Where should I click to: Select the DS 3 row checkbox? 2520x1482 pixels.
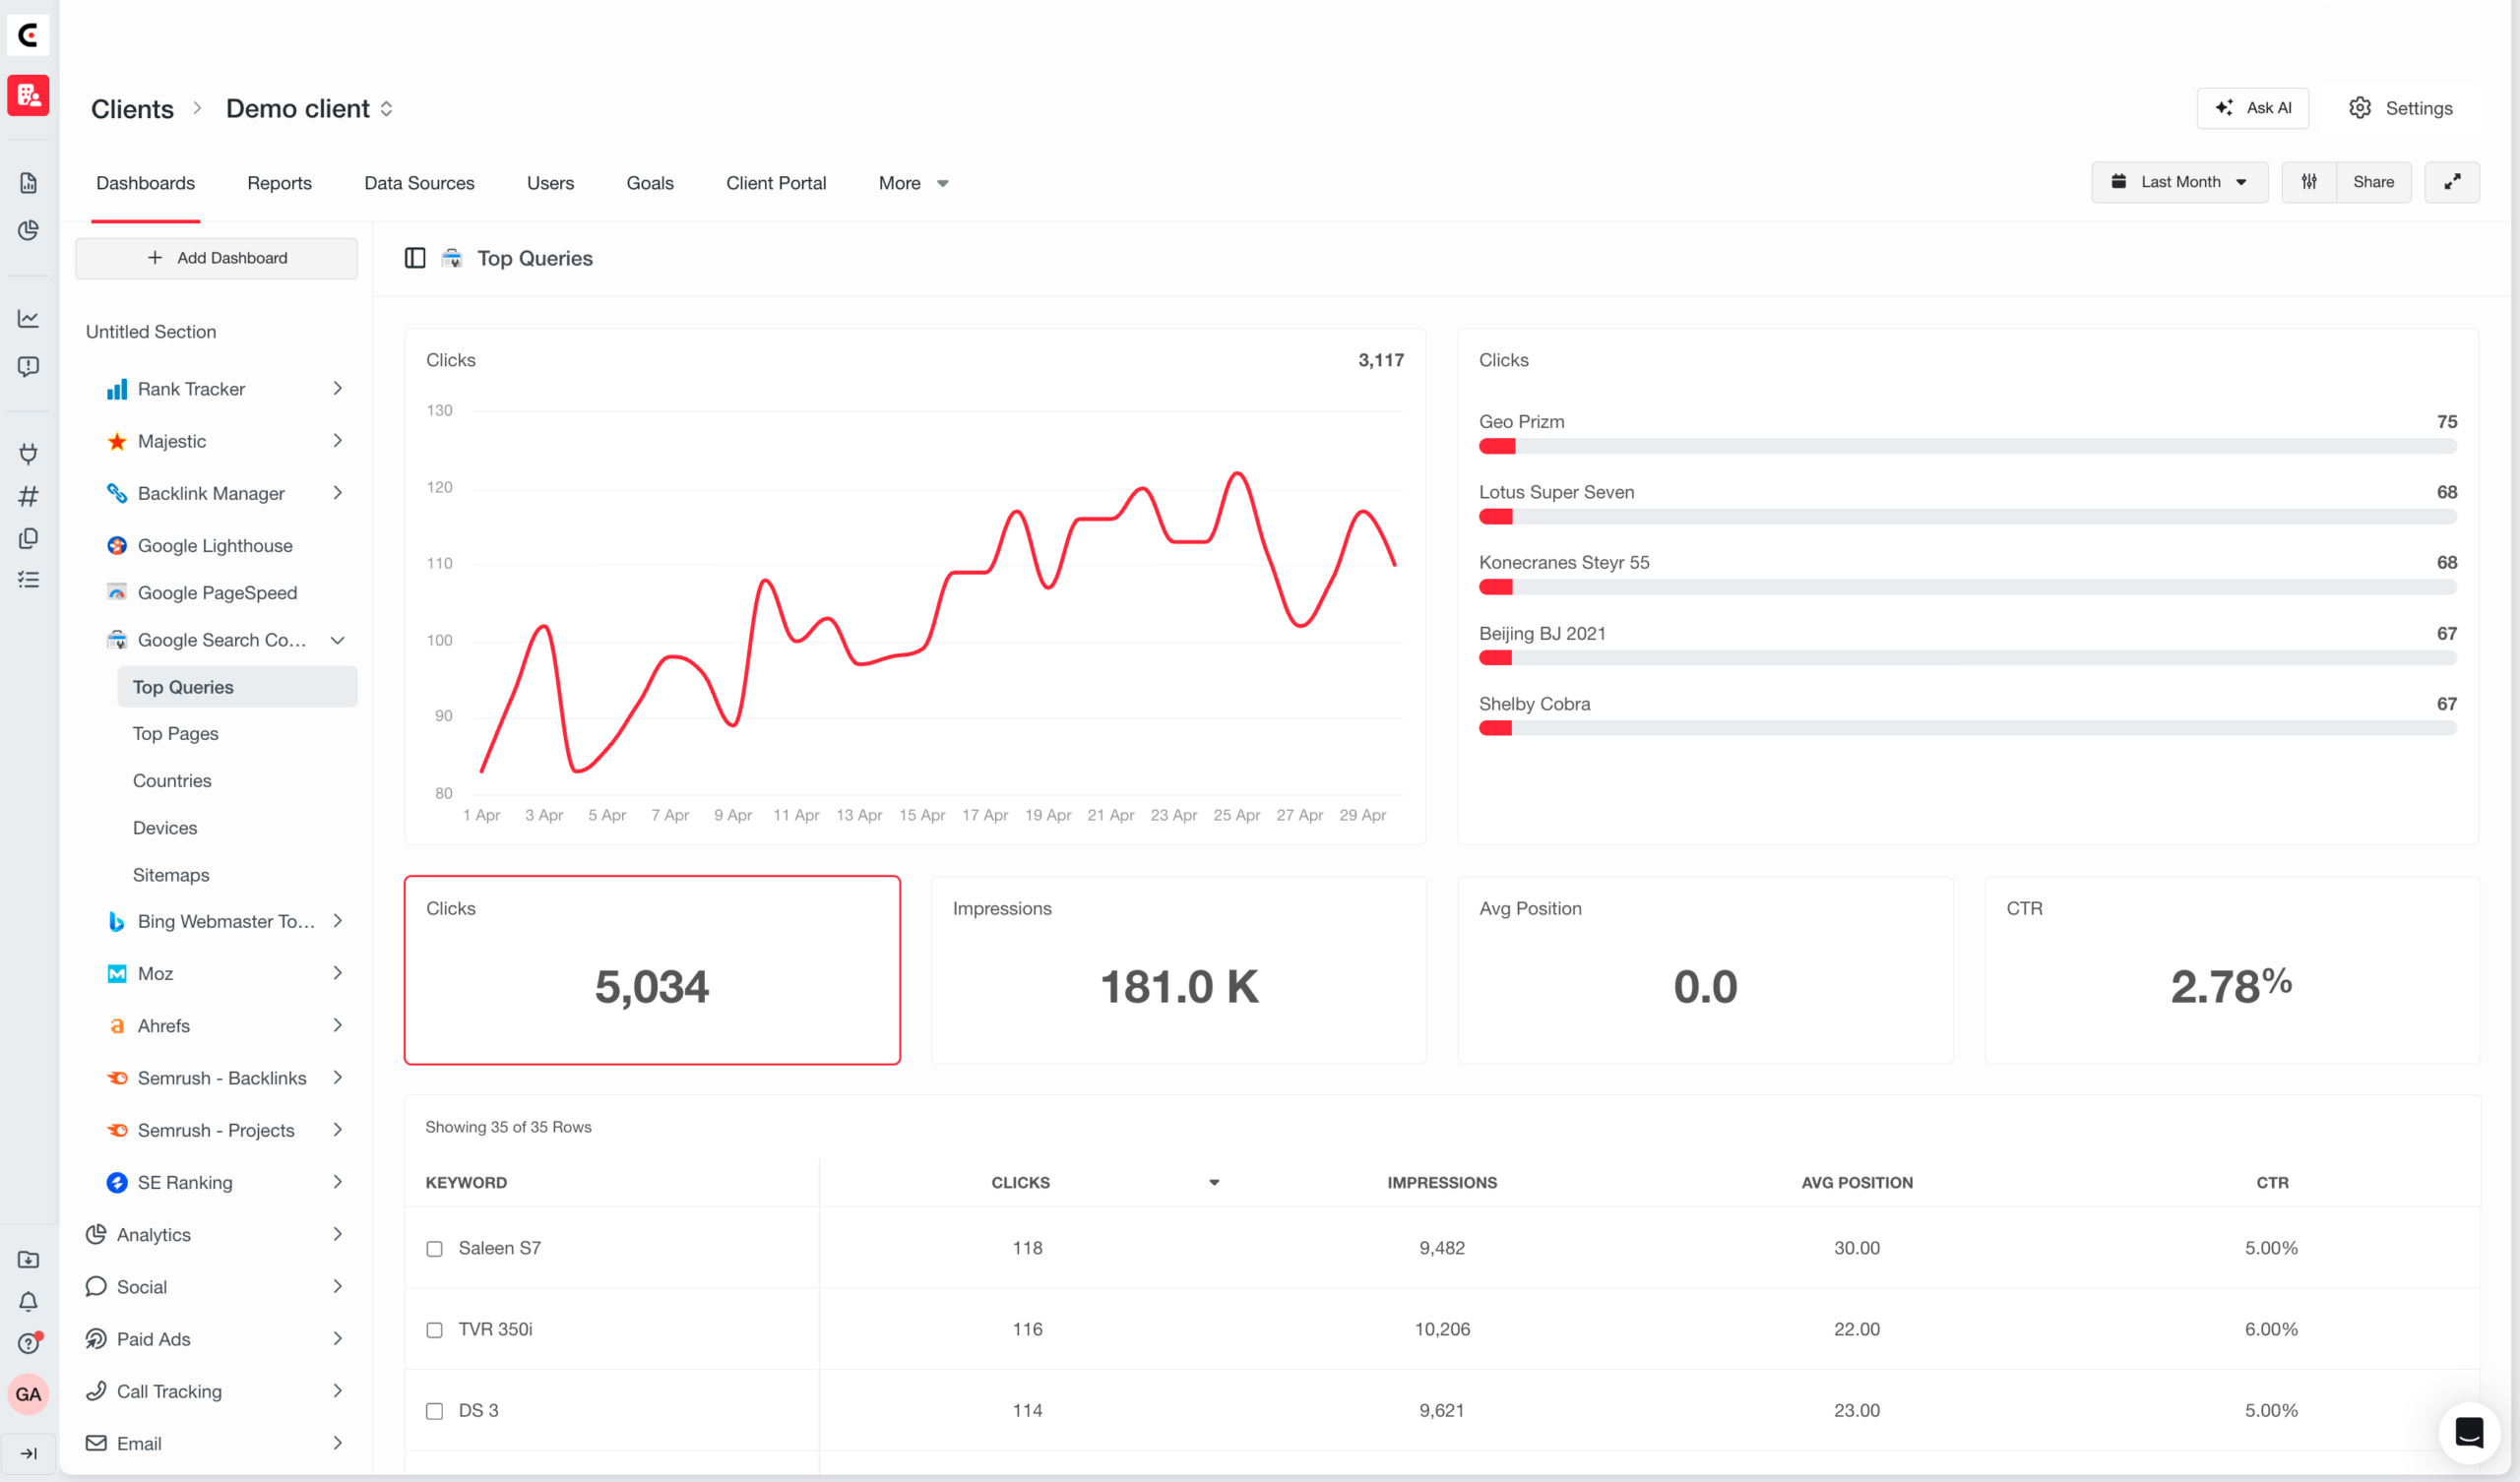tap(434, 1411)
